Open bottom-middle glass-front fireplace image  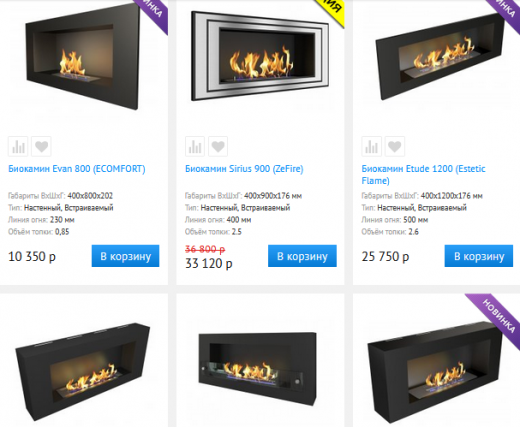(x=258, y=368)
